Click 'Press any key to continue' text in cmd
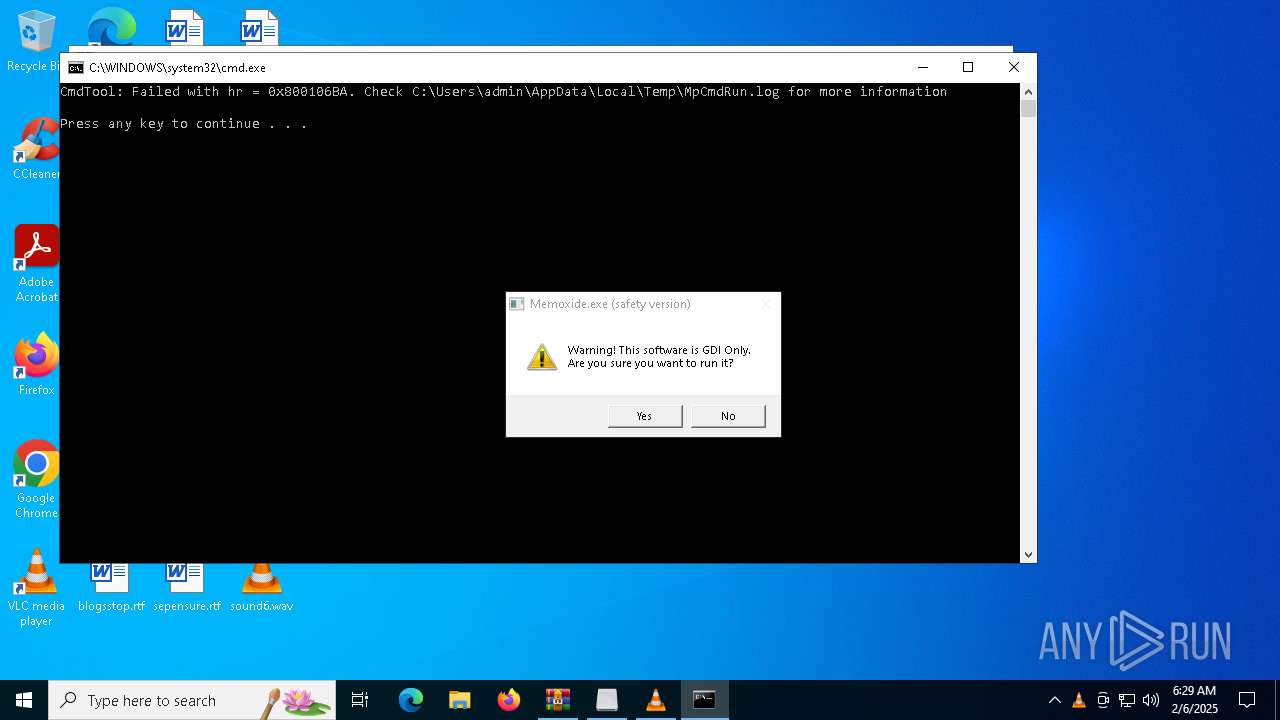The height and width of the screenshot is (720, 1280). coord(184,124)
